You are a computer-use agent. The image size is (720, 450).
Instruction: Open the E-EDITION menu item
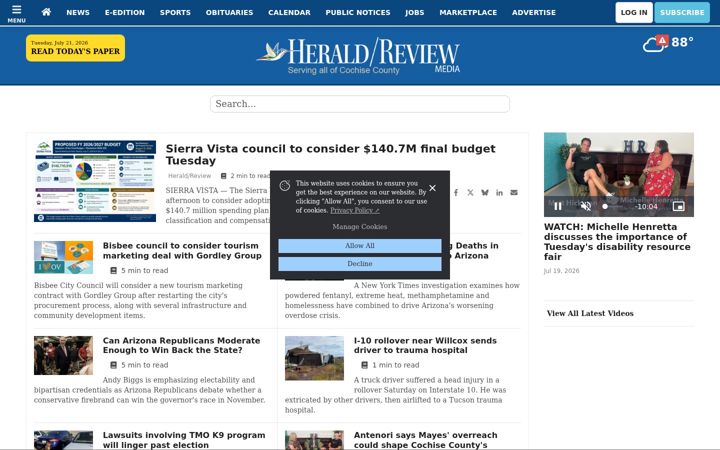tap(124, 12)
